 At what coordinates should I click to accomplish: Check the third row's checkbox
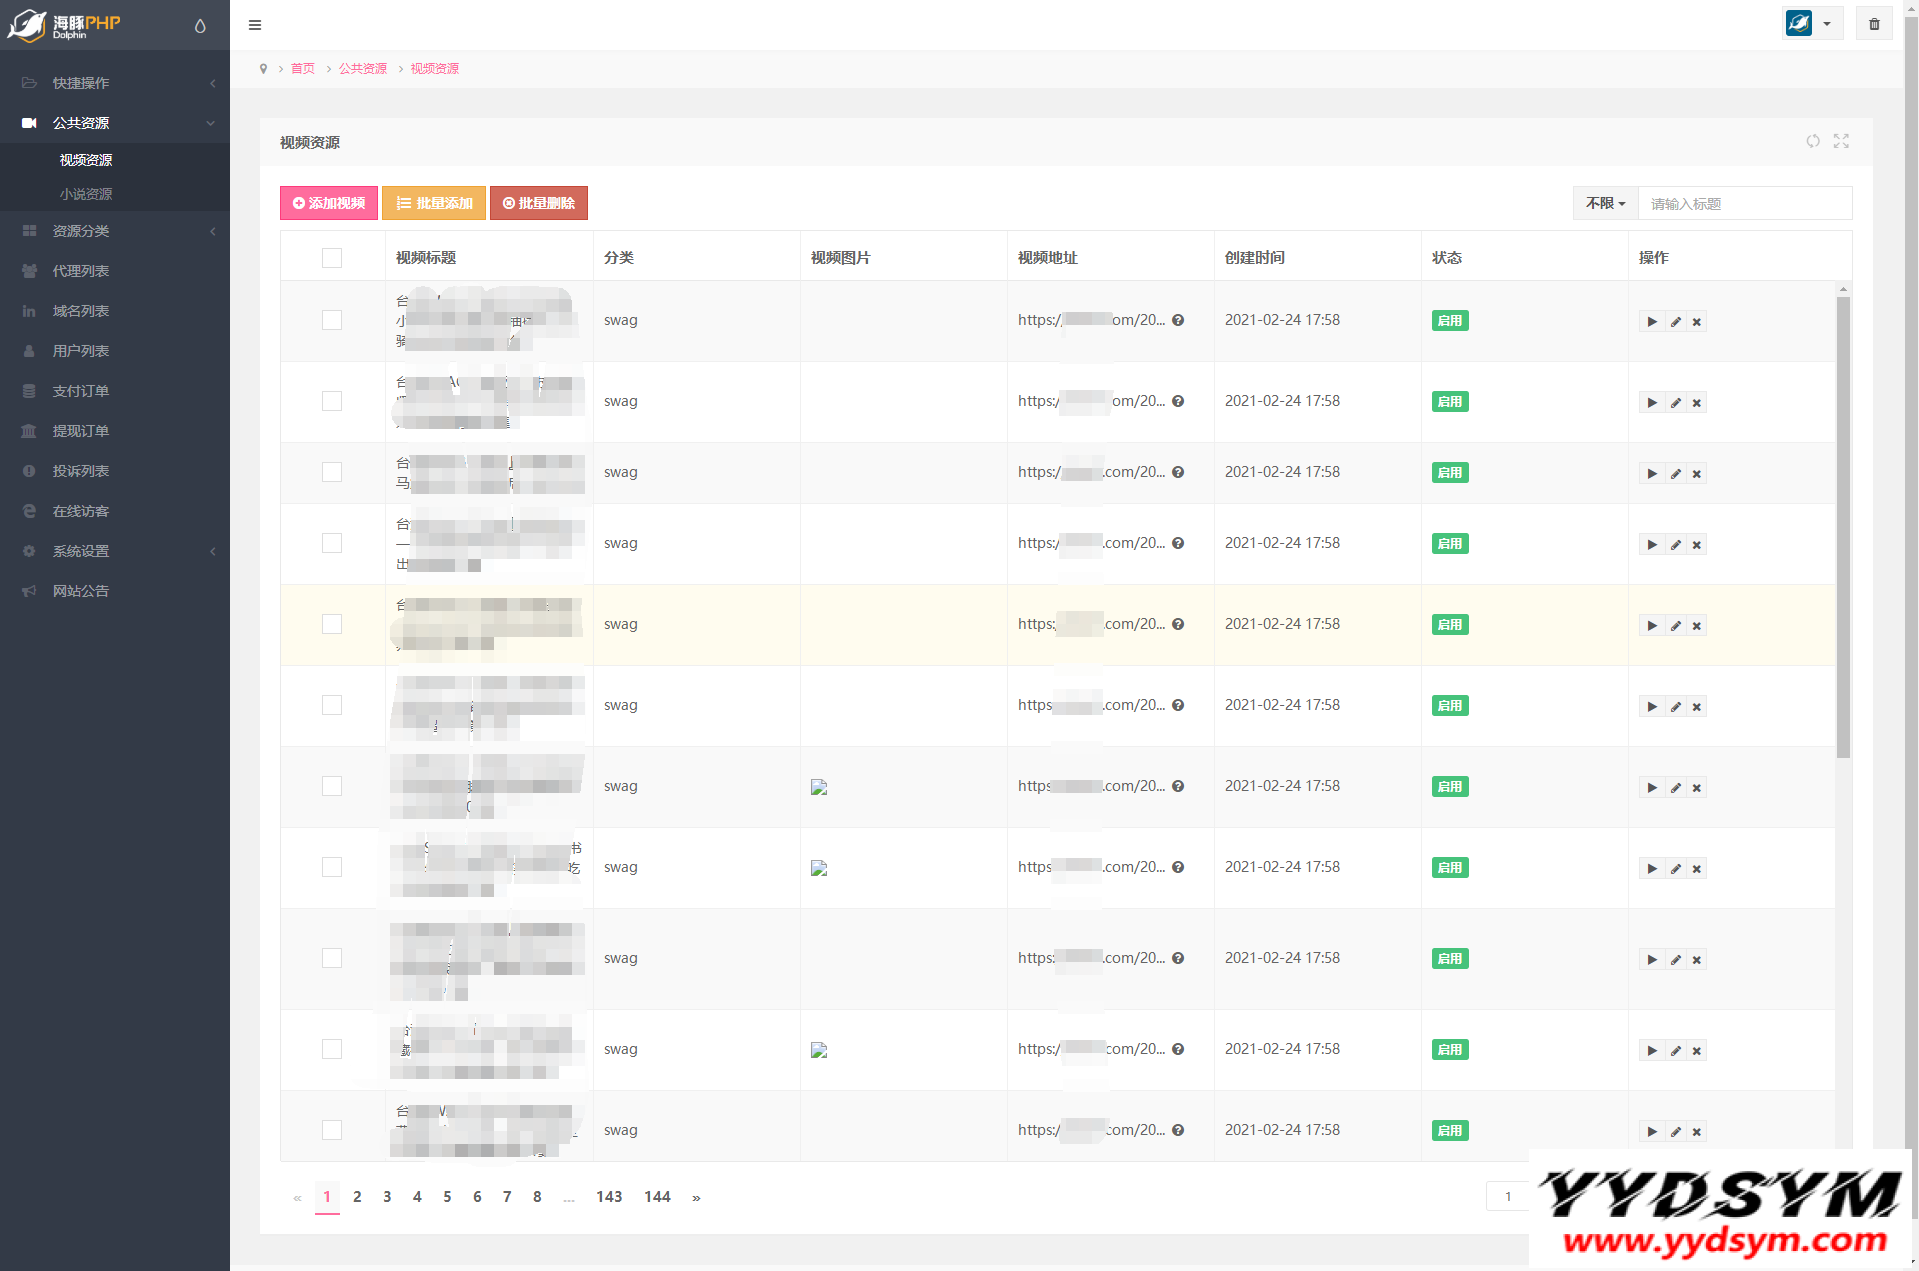click(x=332, y=472)
